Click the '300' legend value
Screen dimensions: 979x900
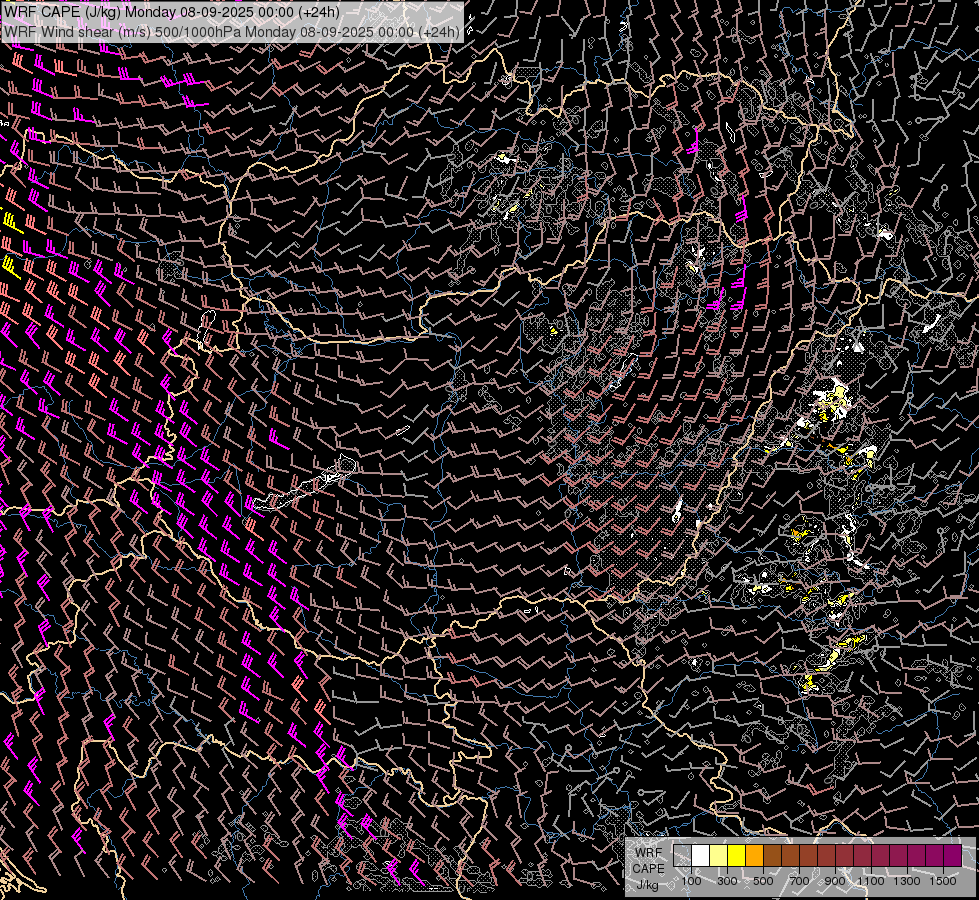[x=727, y=881]
